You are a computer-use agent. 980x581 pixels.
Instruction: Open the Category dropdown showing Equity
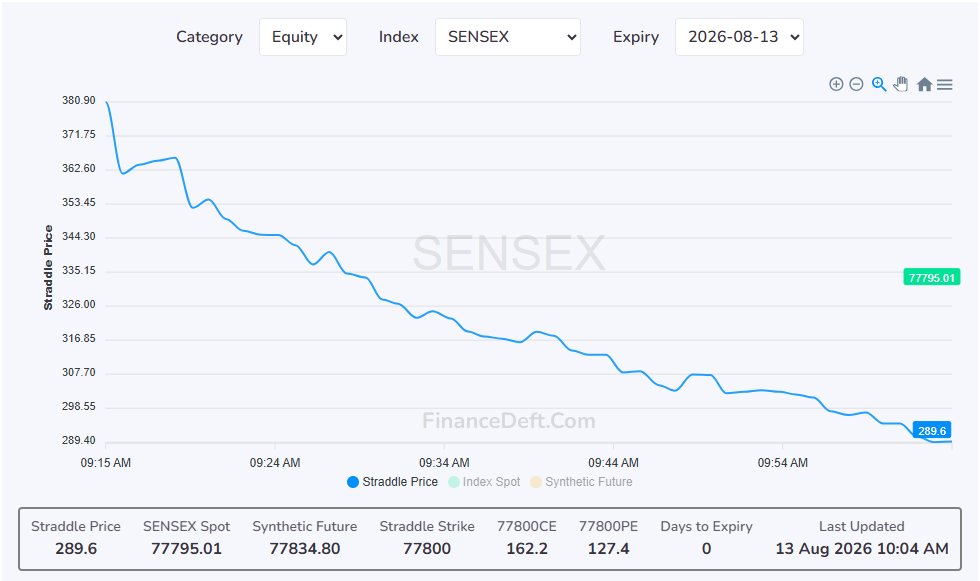[x=303, y=37]
